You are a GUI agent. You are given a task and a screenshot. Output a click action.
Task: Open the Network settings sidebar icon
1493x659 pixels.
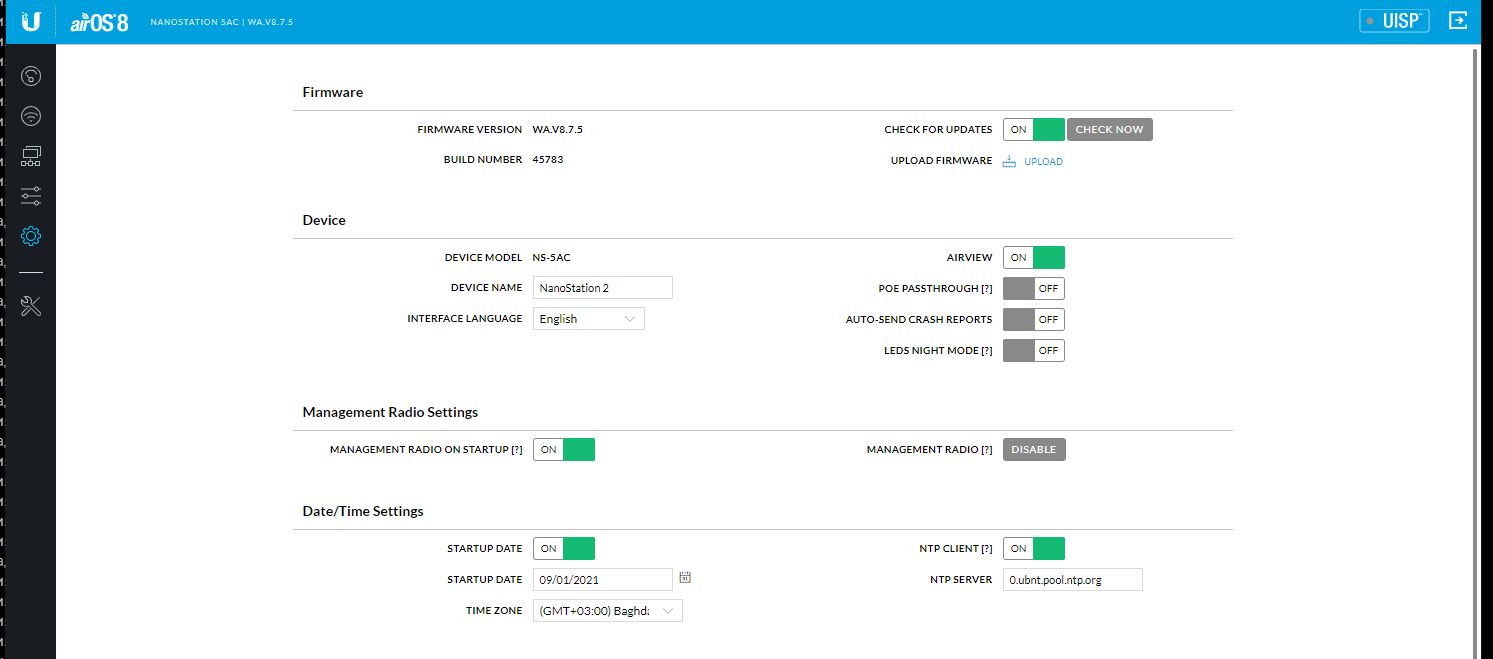(31, 156)
